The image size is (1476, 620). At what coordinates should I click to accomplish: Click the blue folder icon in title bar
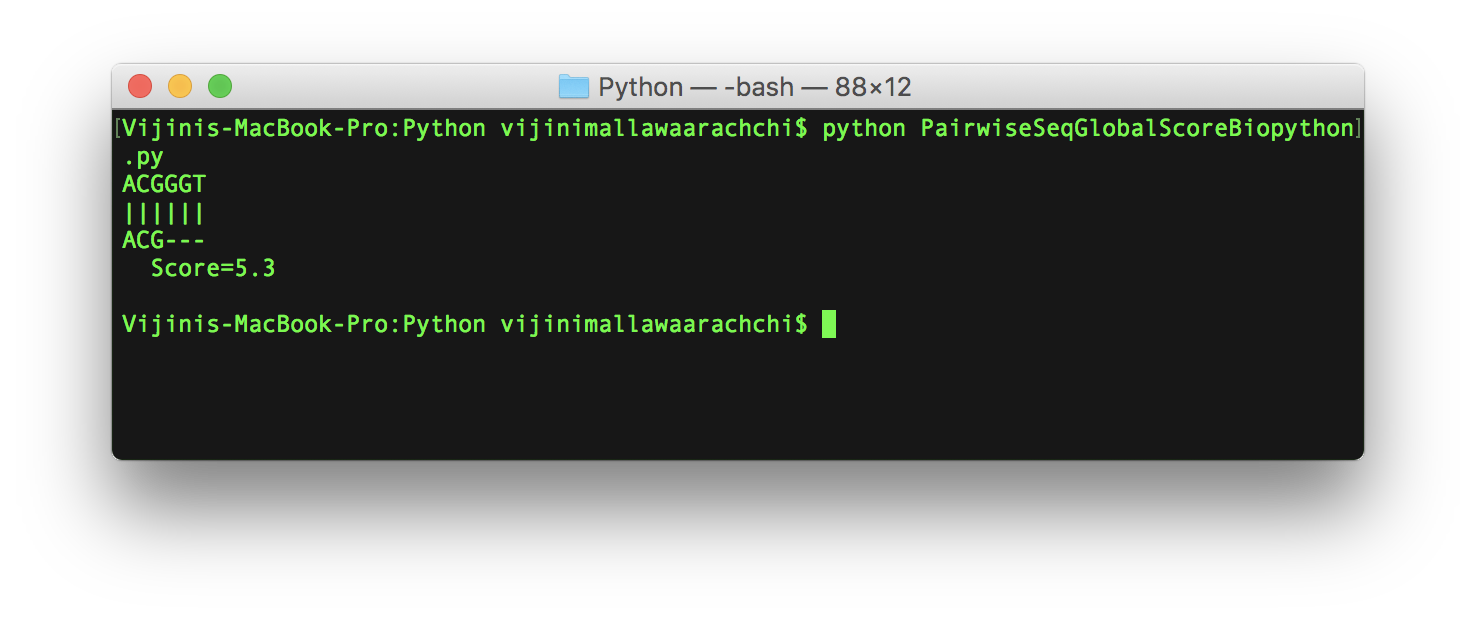click(573, 87)
